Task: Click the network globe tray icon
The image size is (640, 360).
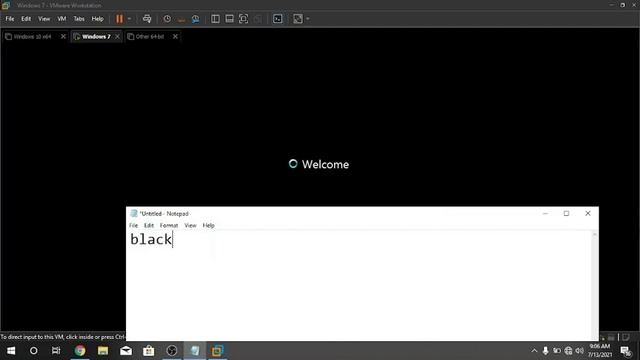Action: (x=568, y=351)
